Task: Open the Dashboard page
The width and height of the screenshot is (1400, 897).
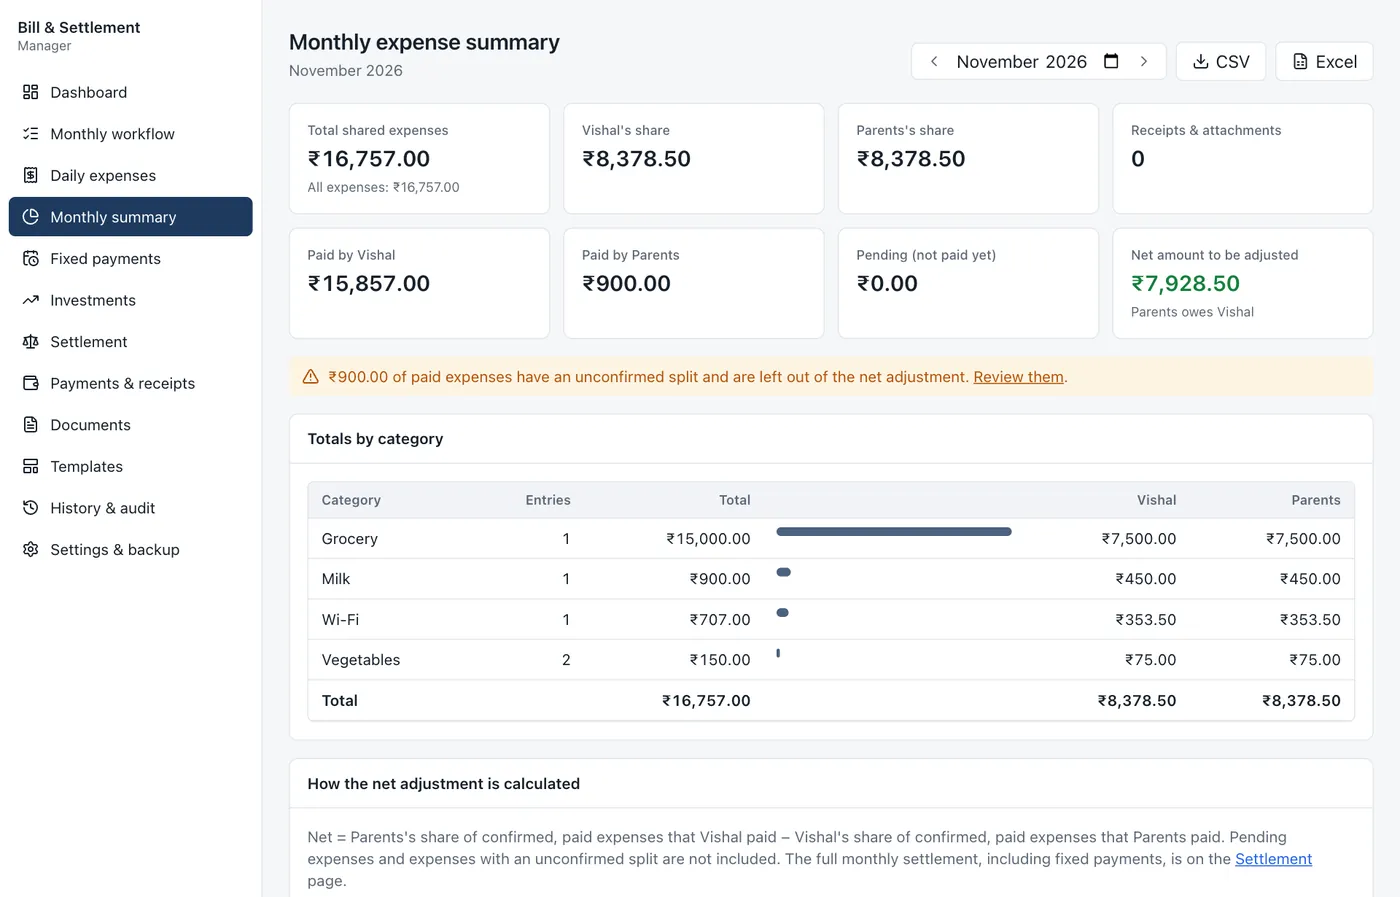Action: (x=131, y=92)
